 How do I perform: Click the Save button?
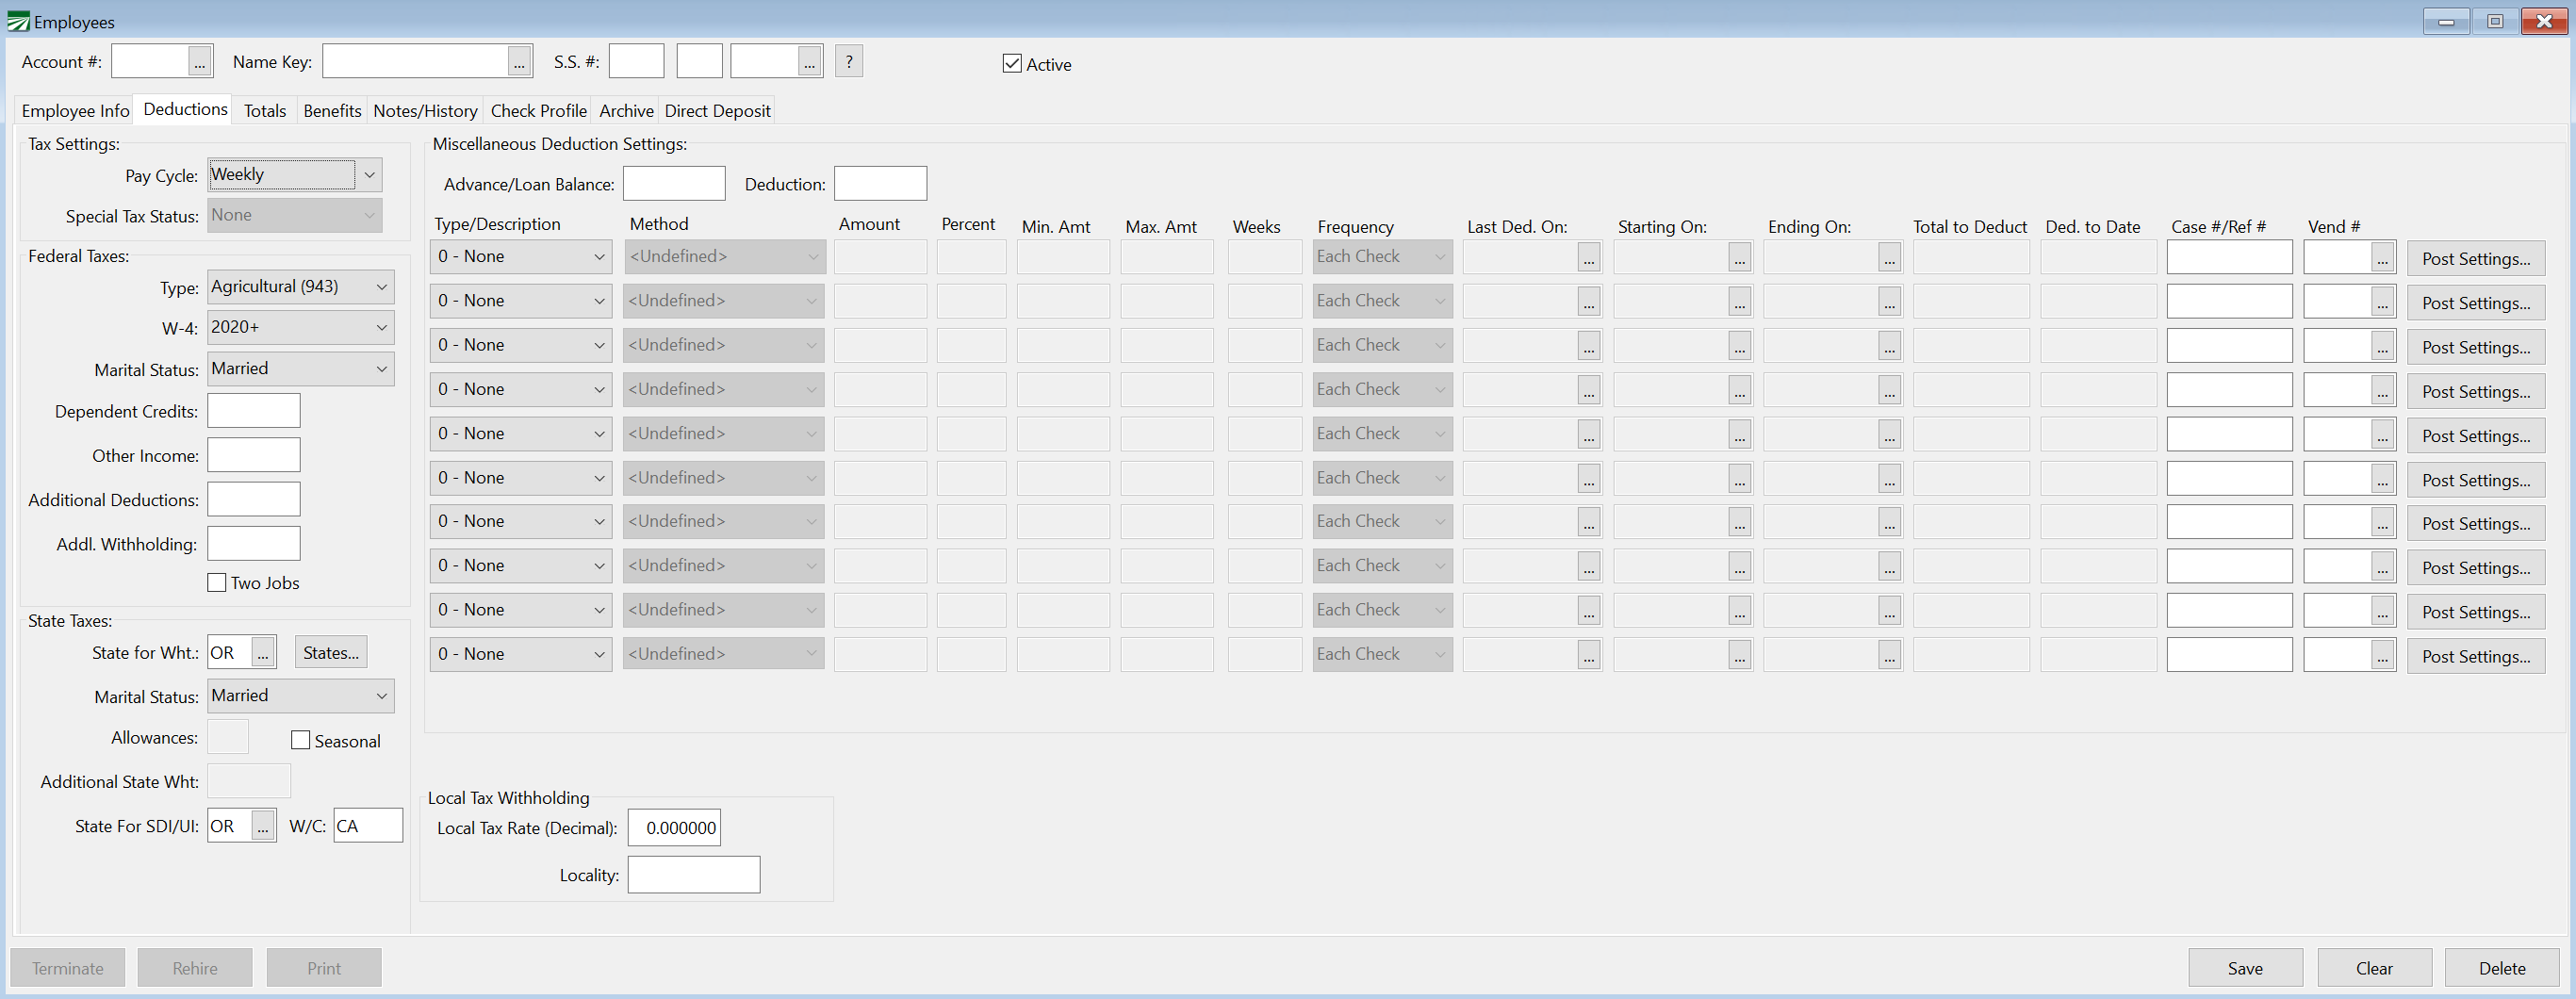2244,968
